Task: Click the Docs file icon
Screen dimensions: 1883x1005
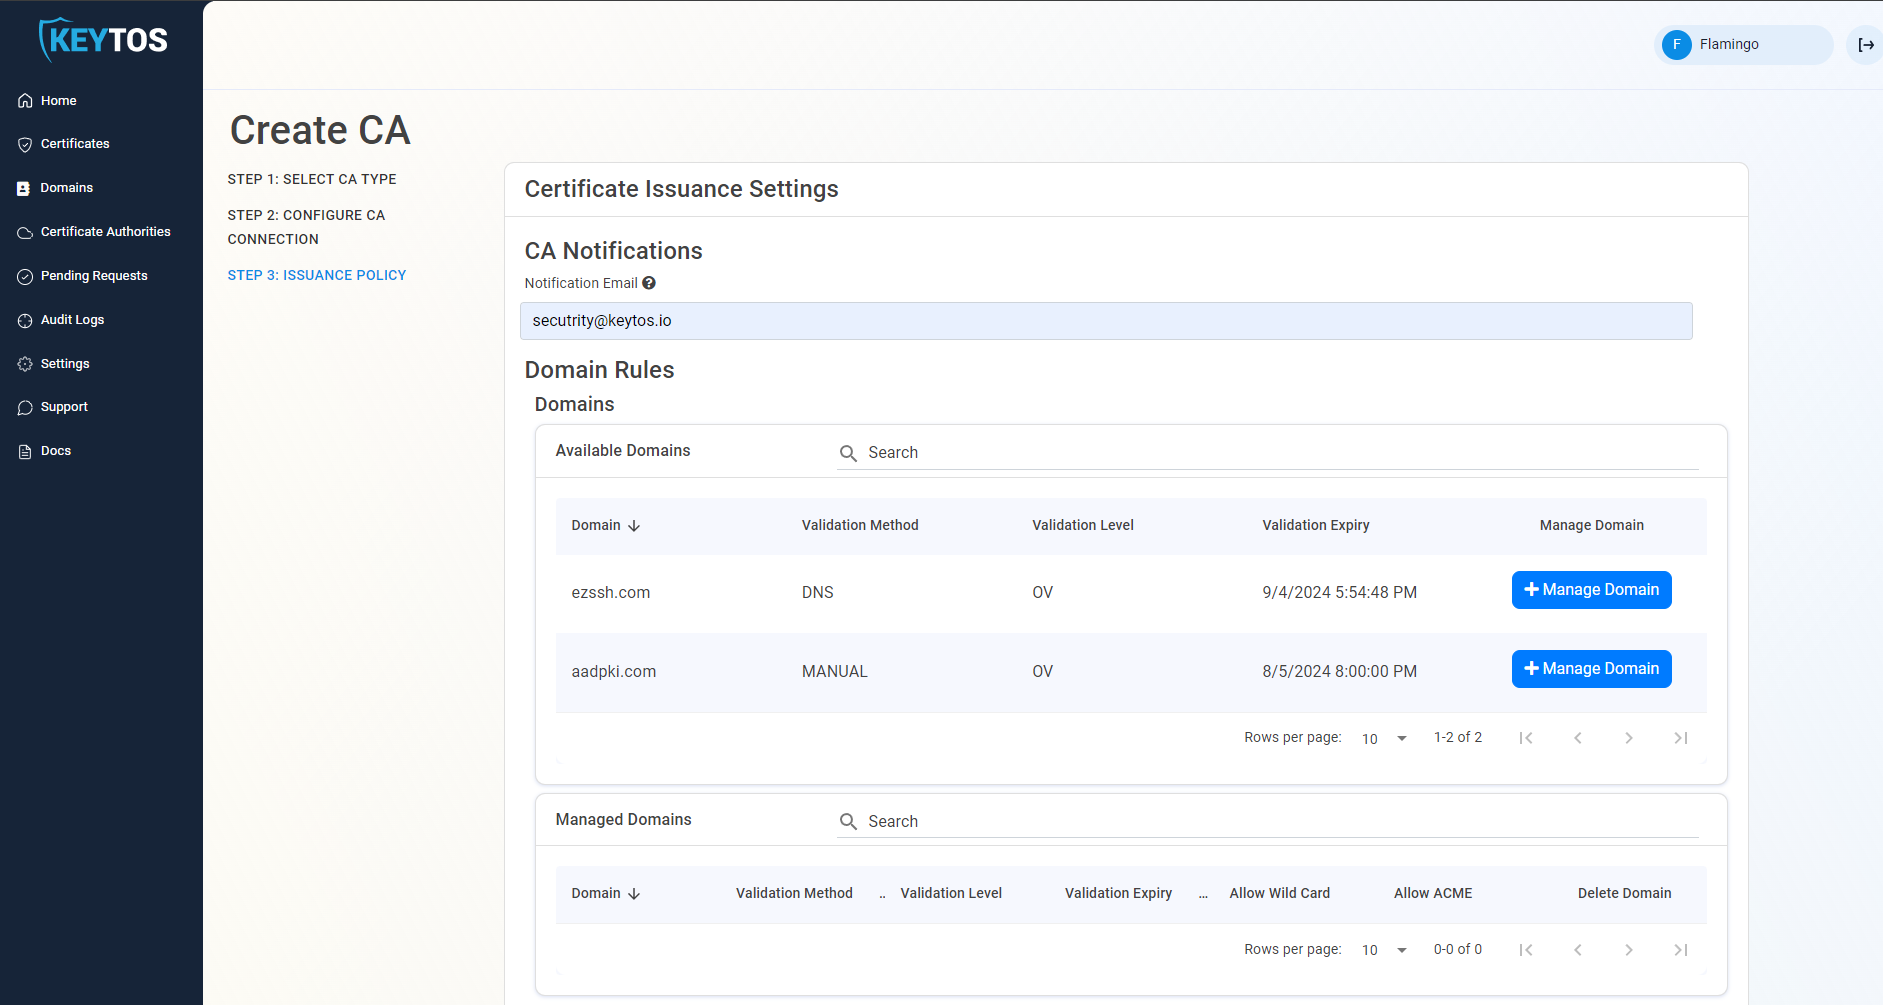Action: [x=25, y=451]
